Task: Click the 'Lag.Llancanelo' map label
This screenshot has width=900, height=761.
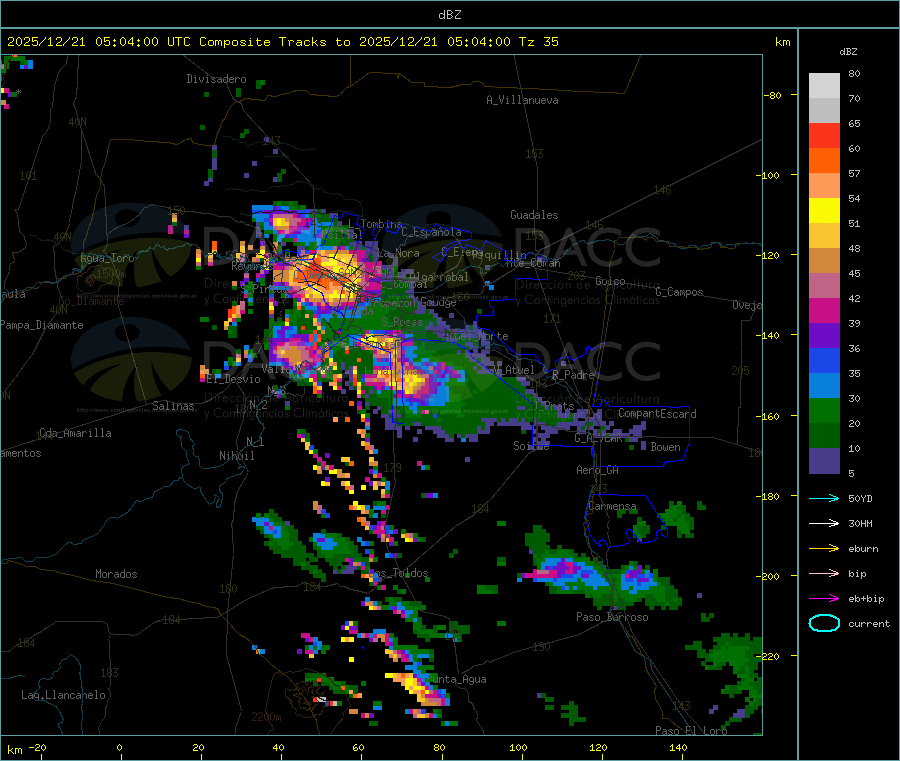Action: pyautogui.click(x=64, y=695)
